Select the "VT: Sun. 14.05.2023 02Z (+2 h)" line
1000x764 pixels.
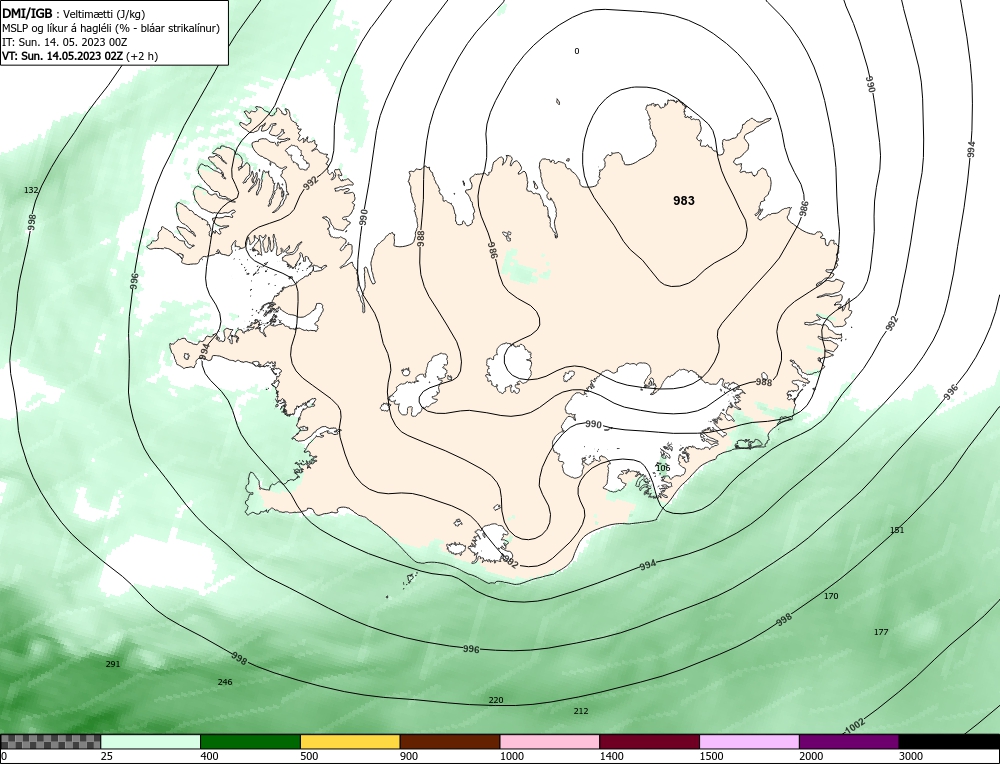(x=80, y=56)
